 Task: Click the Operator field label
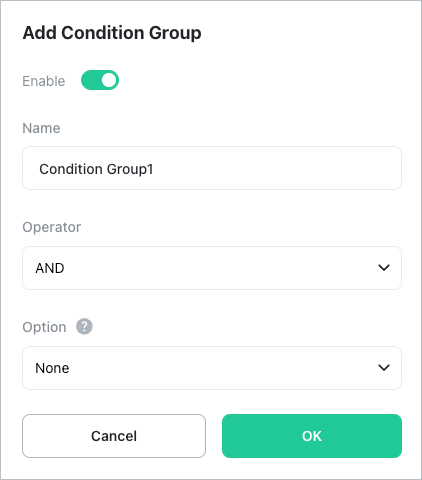point(52,227)
